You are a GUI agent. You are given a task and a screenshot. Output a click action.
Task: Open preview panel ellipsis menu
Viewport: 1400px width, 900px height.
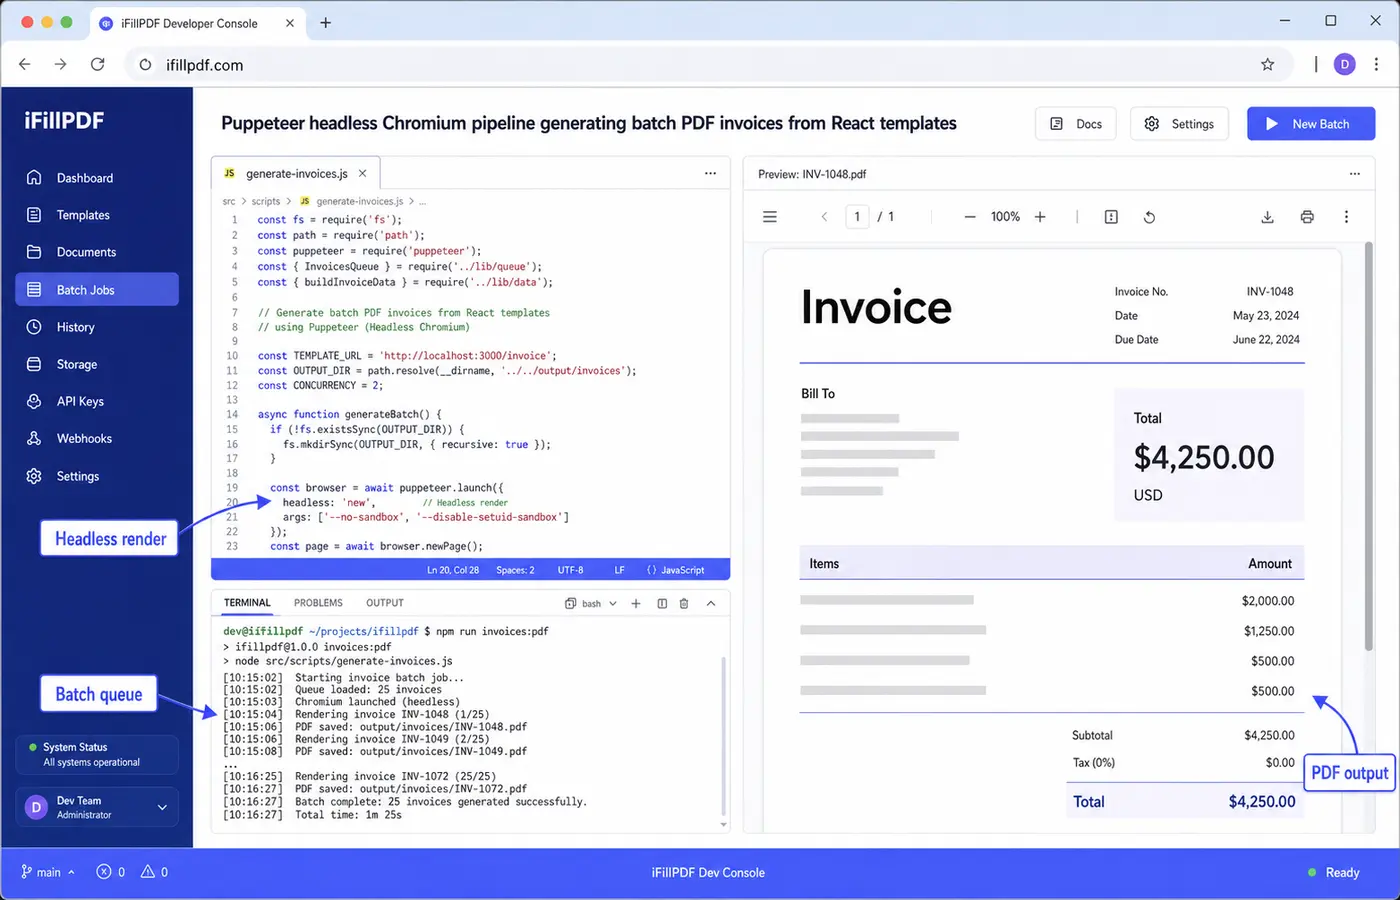click(x=1354, y=173)
